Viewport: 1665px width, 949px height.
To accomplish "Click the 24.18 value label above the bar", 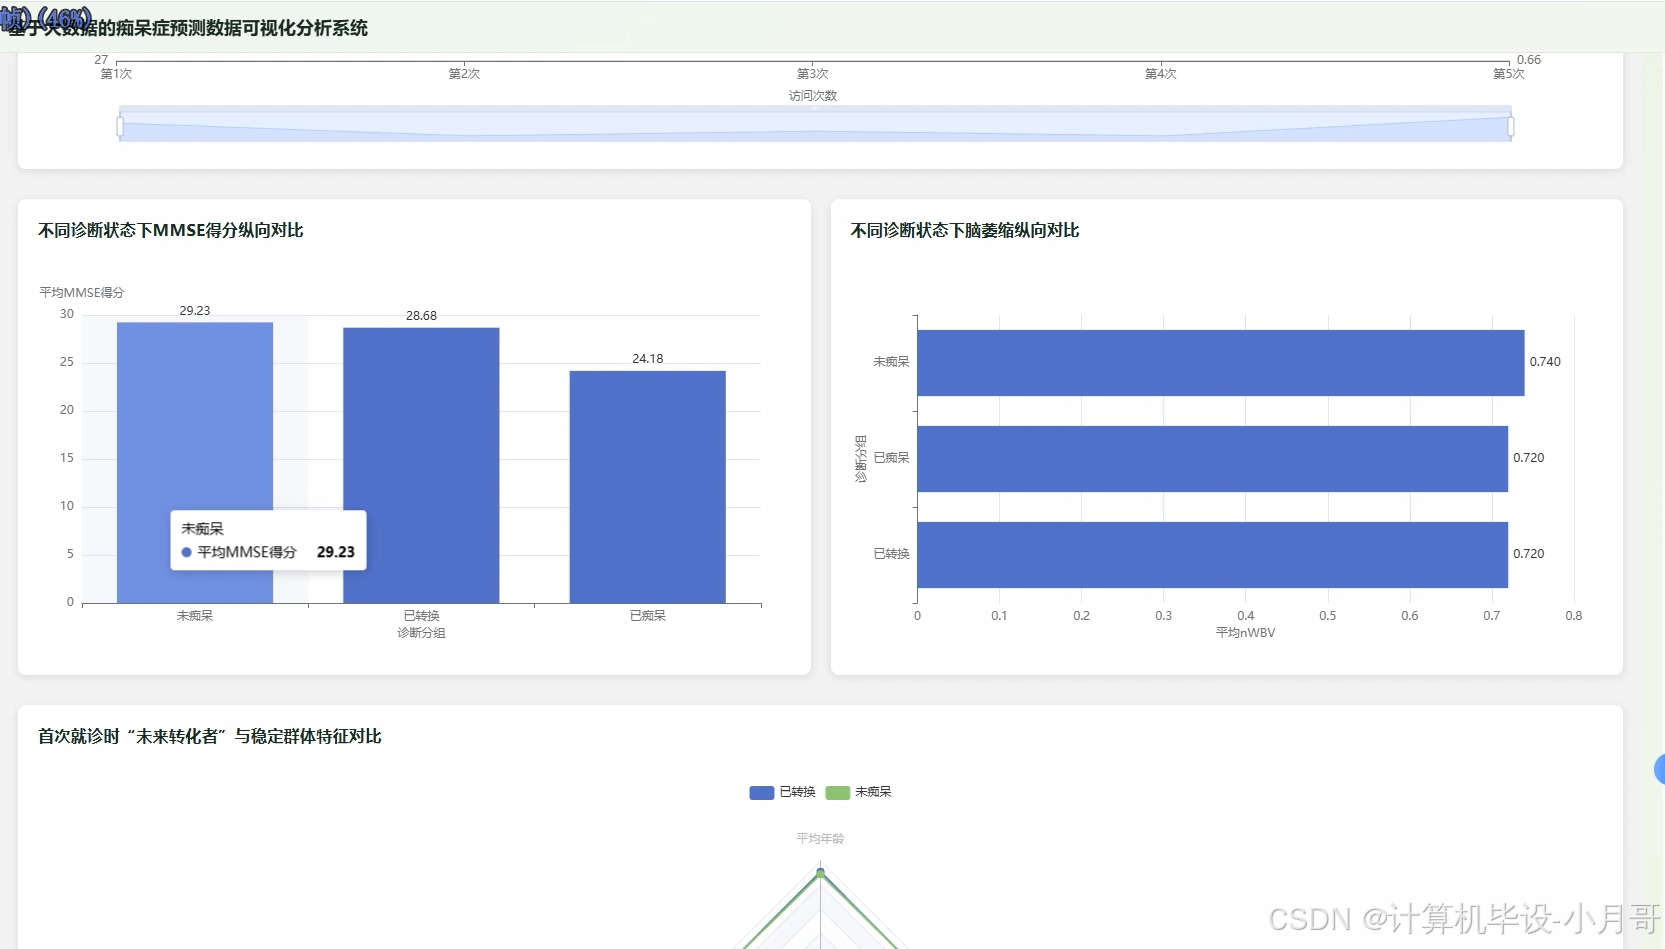I will [647, 359].
